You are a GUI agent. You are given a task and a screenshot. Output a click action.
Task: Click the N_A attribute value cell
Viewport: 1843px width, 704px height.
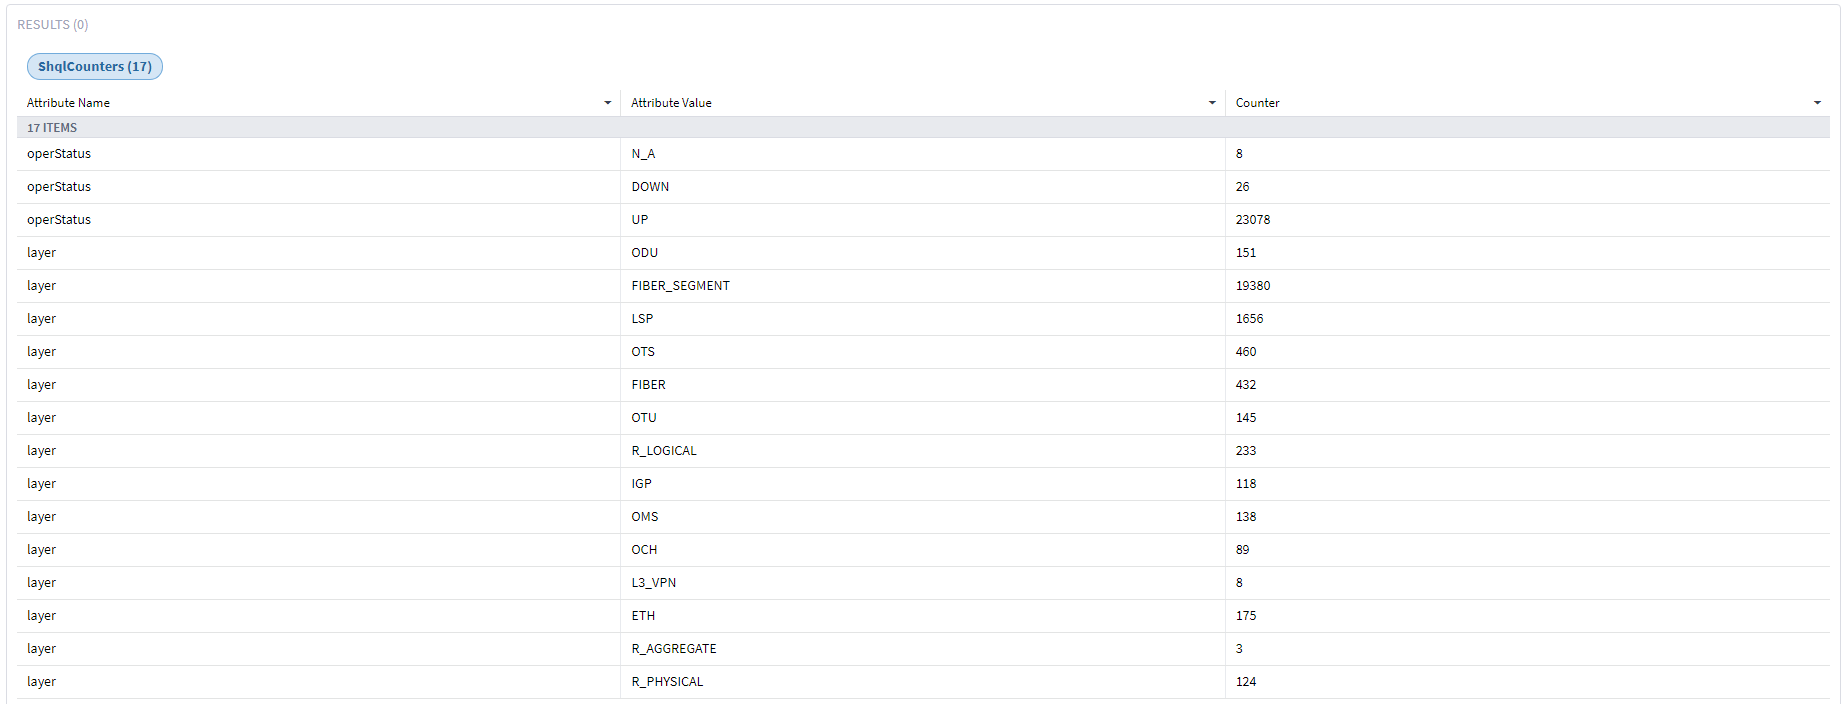[643, 154]
